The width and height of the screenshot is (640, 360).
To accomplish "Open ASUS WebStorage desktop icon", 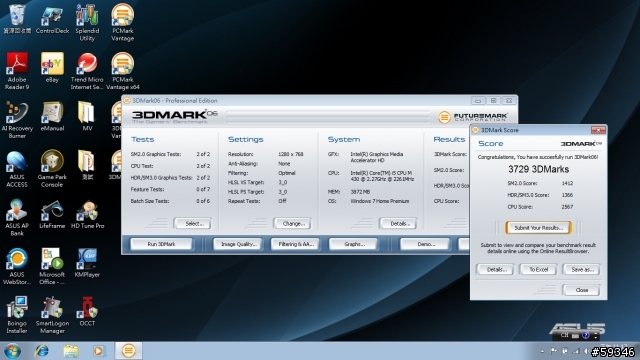I will 17,266.
